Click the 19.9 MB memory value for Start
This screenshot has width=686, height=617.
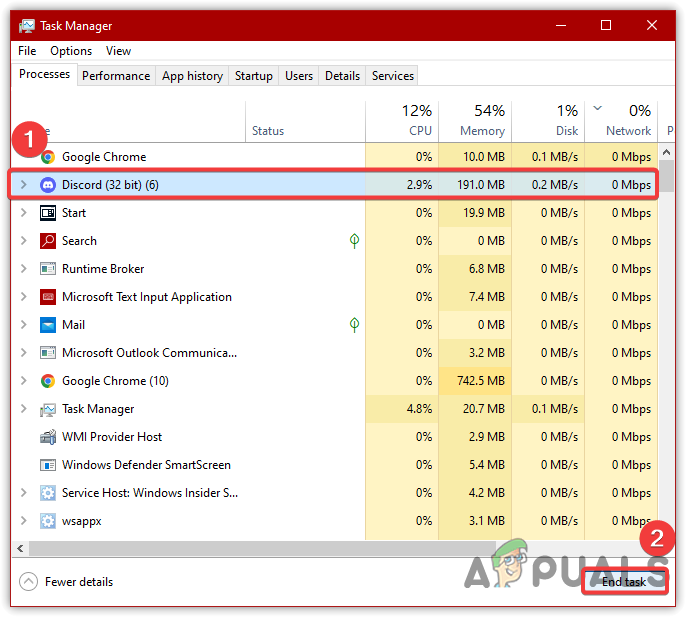(484, 213)
